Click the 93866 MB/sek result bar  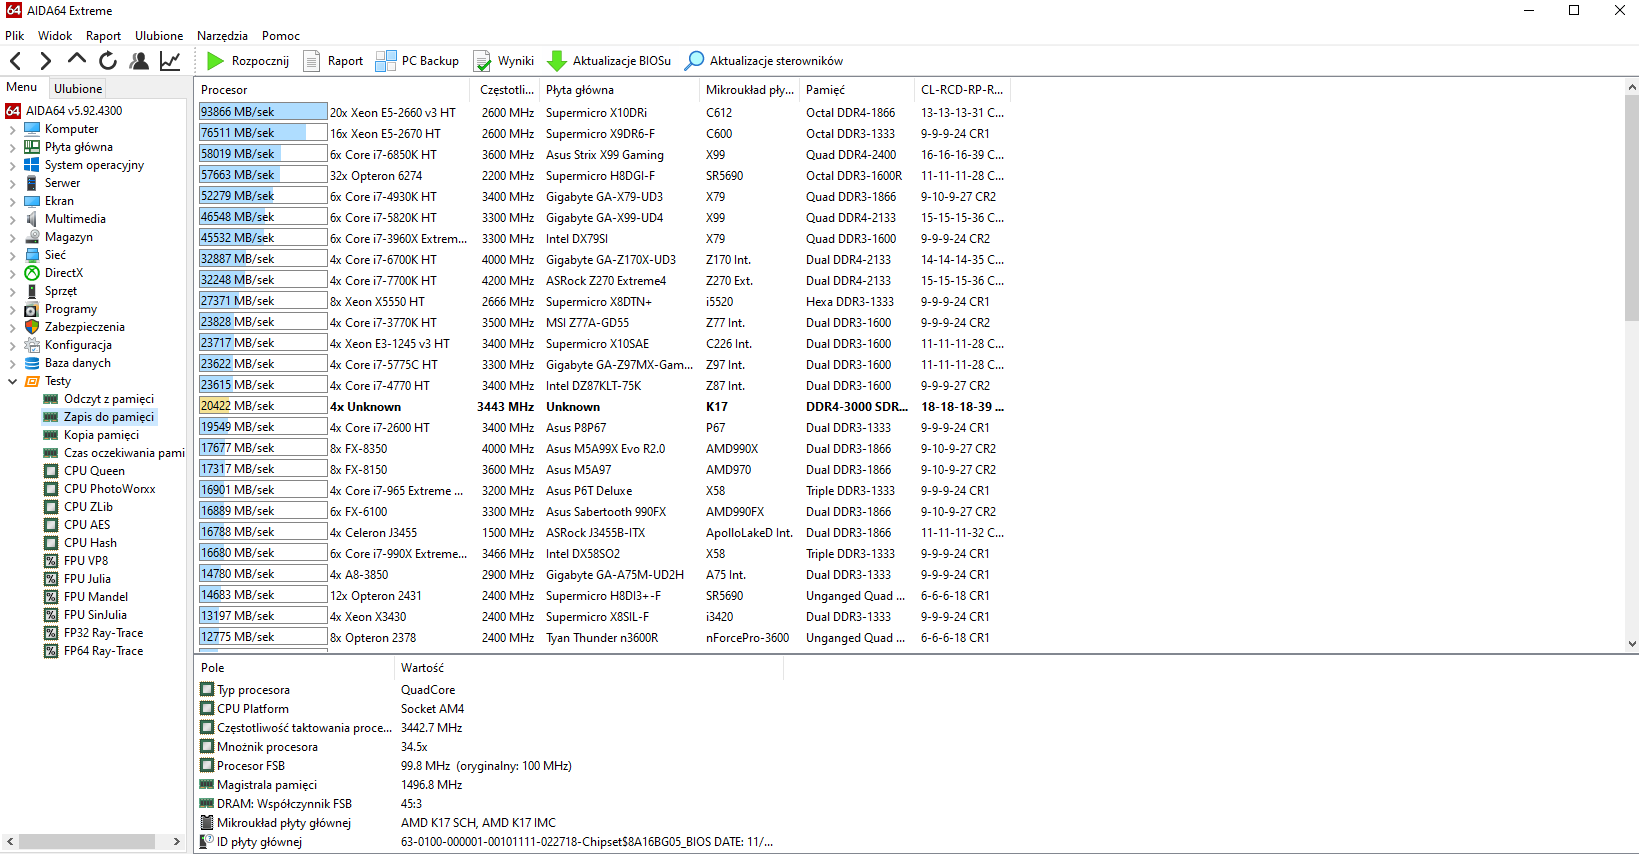(263, 112)
